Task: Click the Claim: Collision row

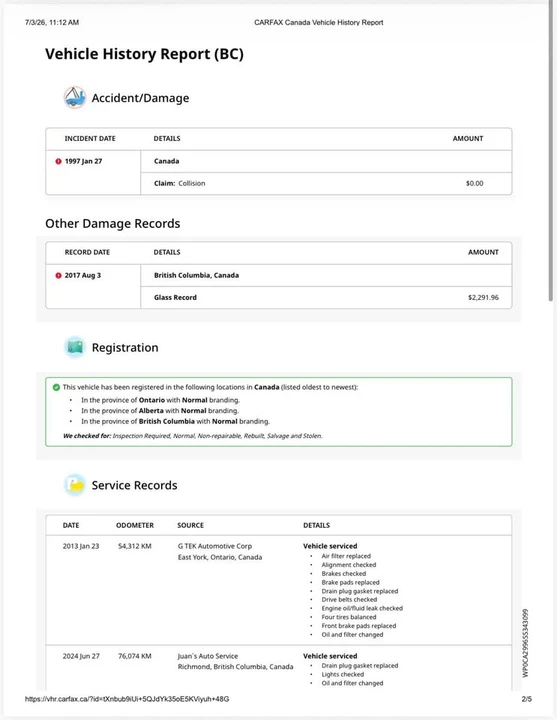Action: click(326, 183)
